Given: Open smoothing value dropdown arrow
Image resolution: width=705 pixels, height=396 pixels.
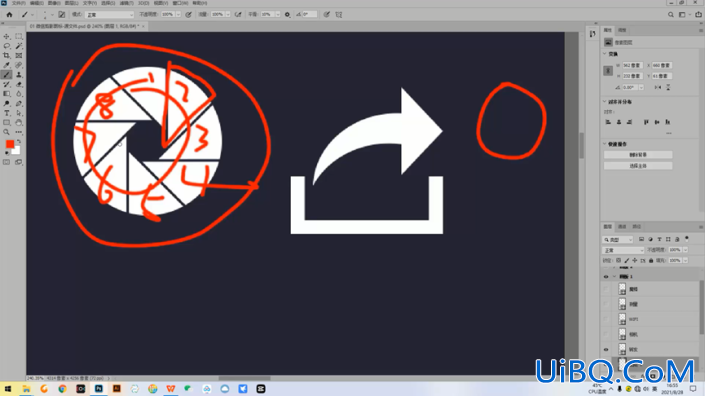Looking at the screenshot, I should 277,14.
